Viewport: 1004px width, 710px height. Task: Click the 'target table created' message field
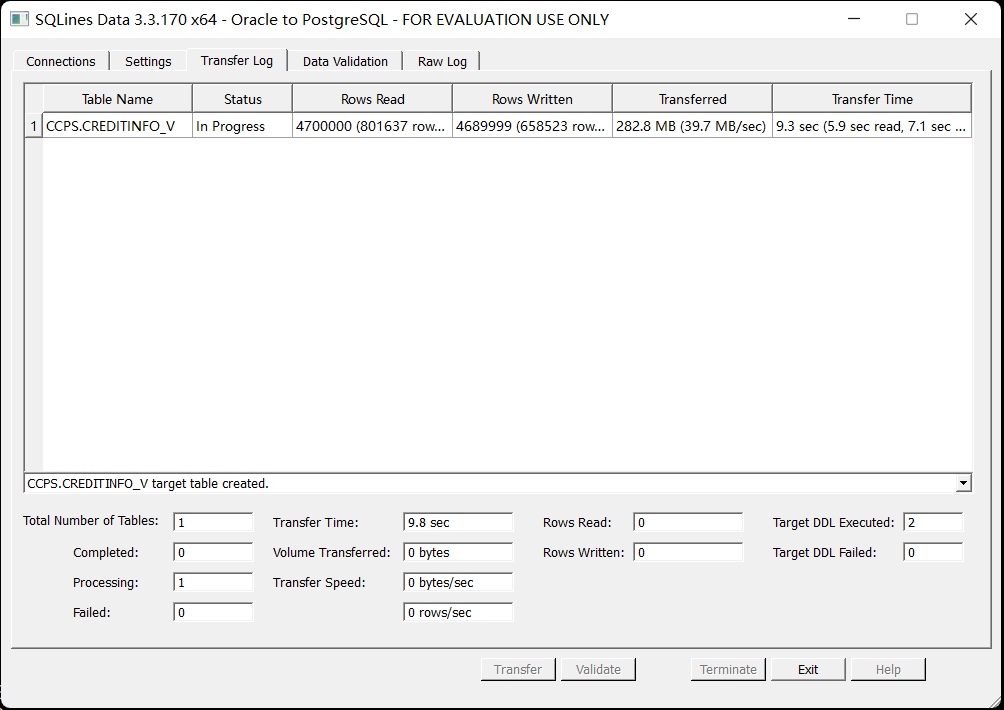tap(490, 483)
